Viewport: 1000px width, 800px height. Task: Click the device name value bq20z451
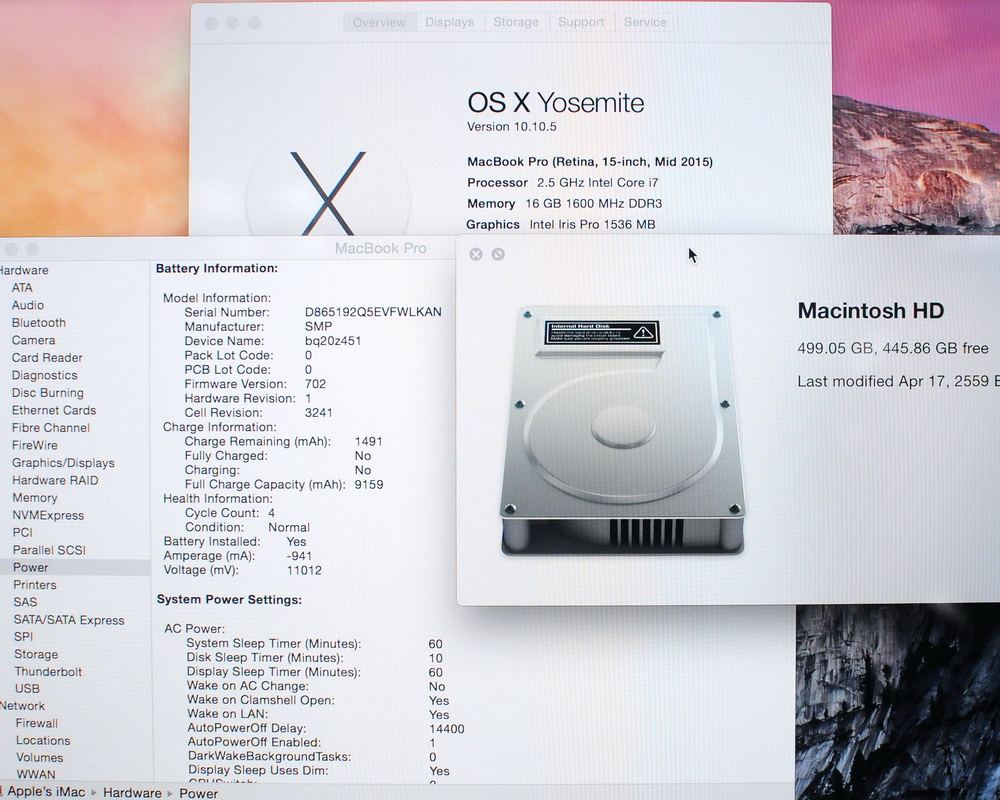pyautogui.click(x=333, y=341)
